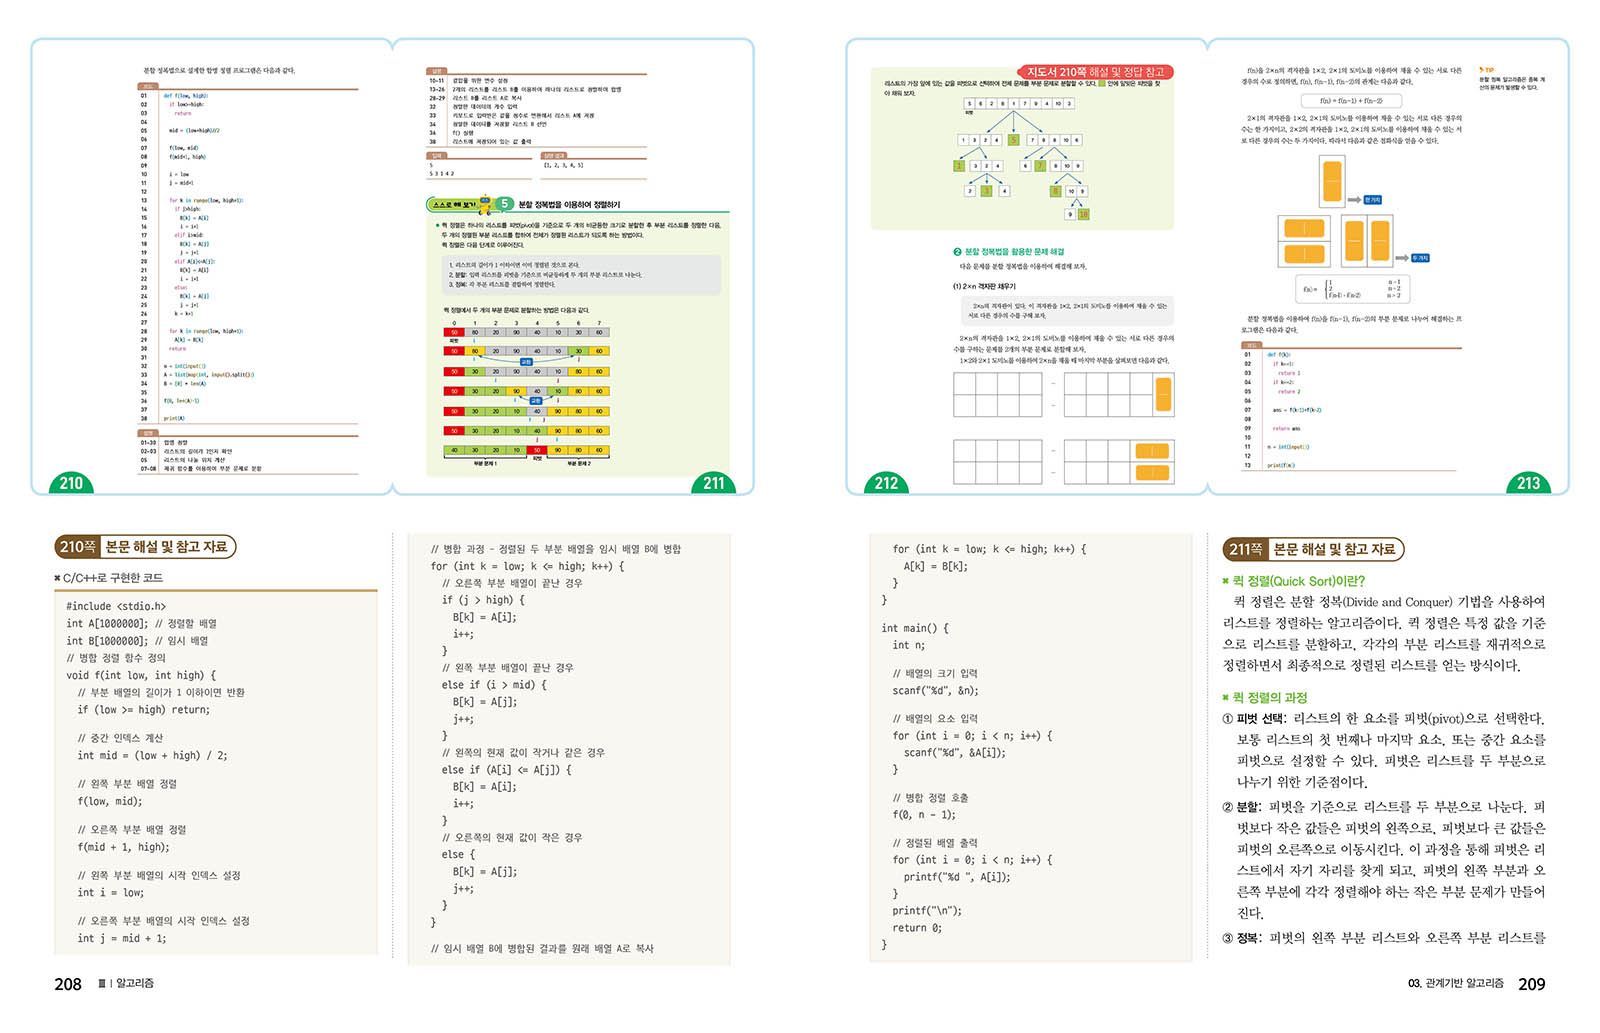Image resolution: width=1600 pixels, height=1033 pixels.
Task: Click the 208 page number in footer
Action: [x=68, y=984]
